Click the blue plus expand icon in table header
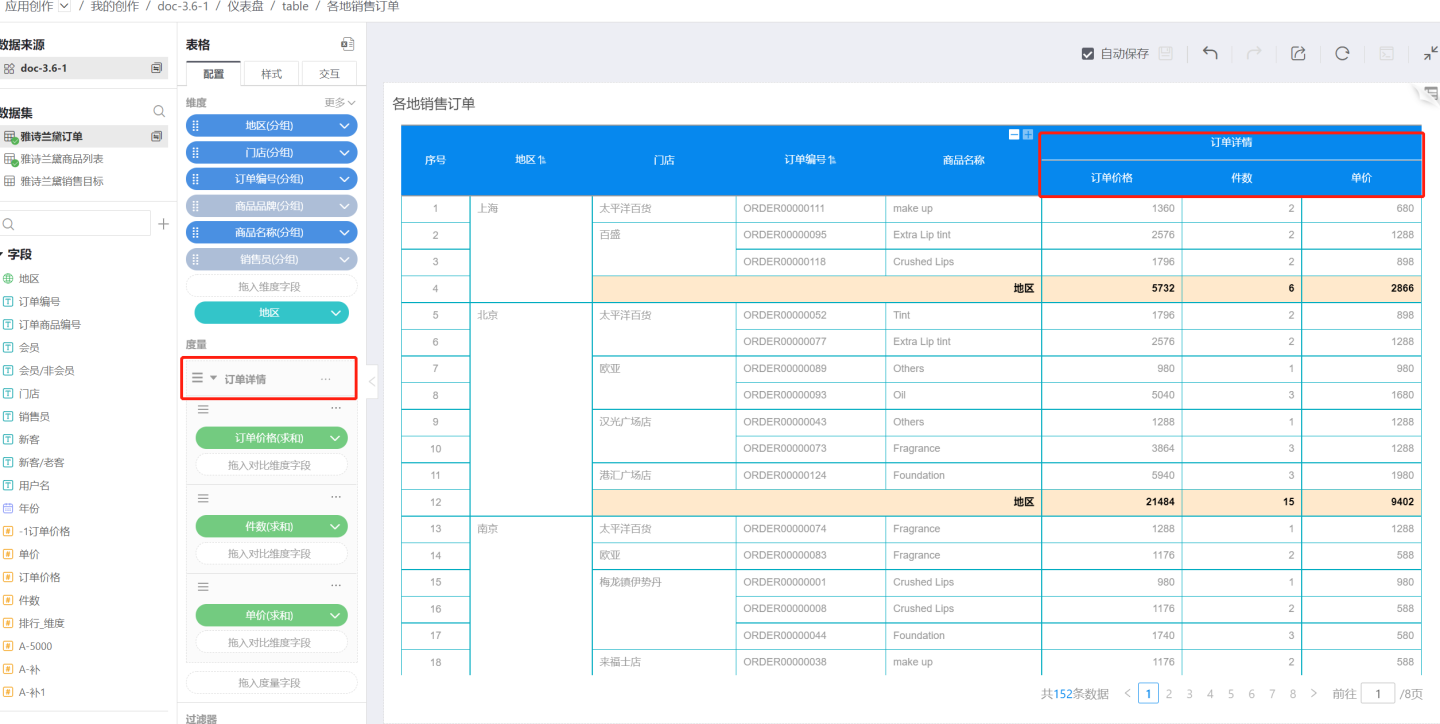Screen dimensions: 1440x724 coord(1027,134)
